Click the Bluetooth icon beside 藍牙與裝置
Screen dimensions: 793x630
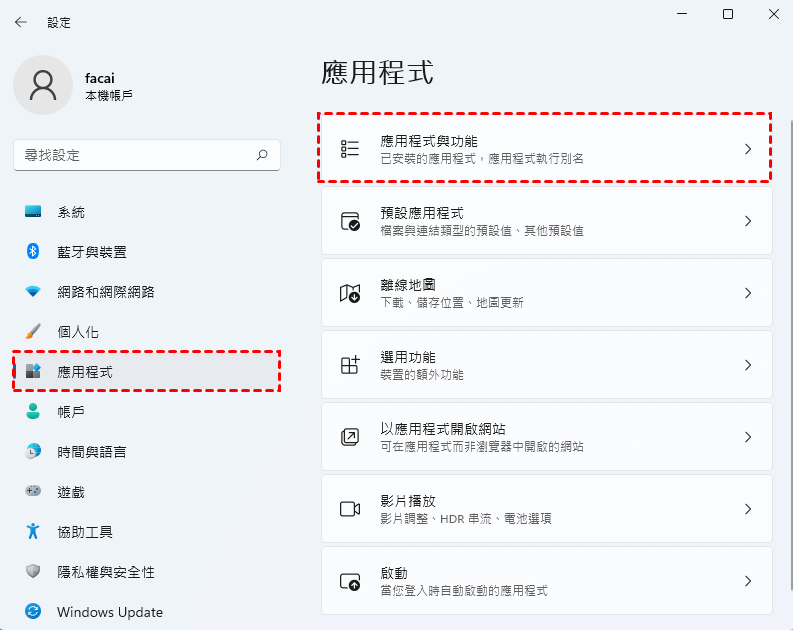point(33,252)
